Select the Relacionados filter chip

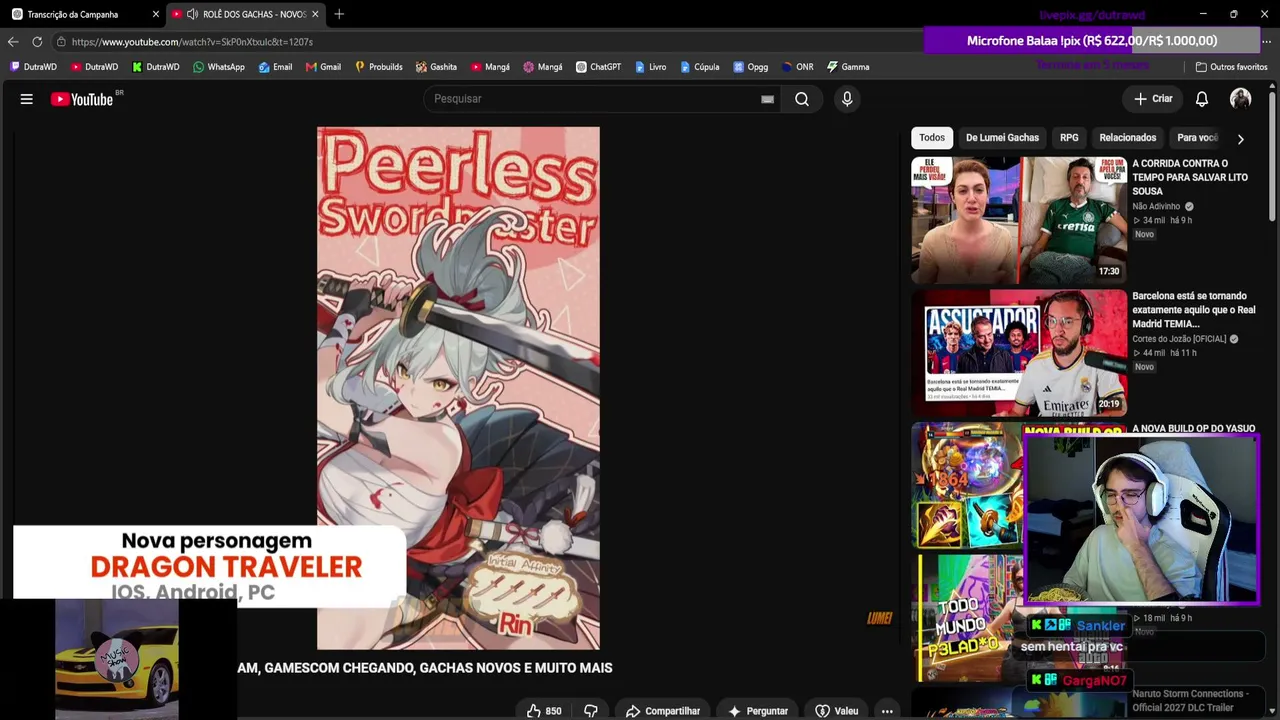click(x=1127, y=138)
